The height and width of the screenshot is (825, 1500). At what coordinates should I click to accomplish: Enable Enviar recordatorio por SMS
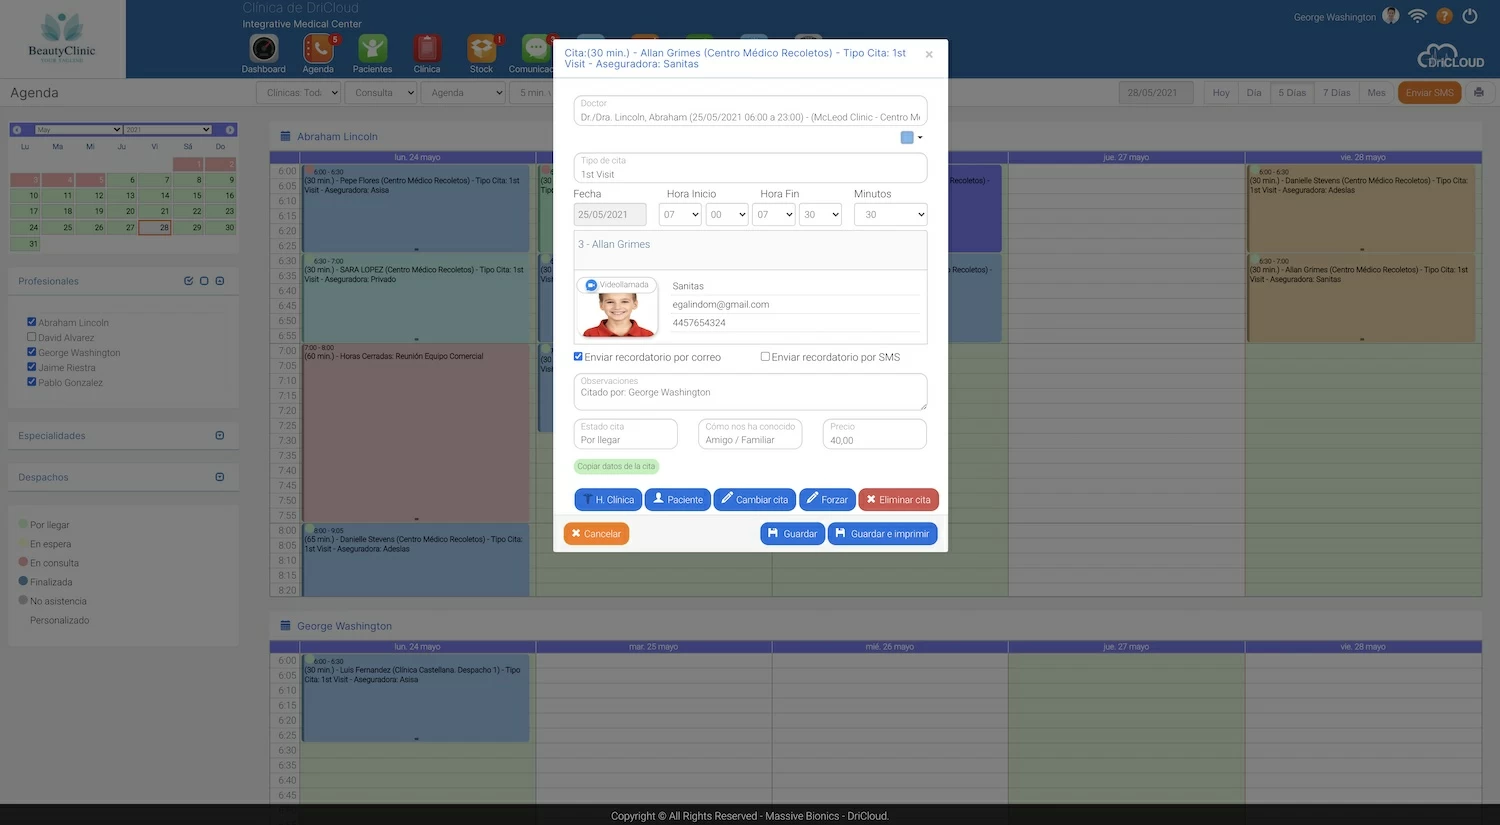(x=765, y=357)
